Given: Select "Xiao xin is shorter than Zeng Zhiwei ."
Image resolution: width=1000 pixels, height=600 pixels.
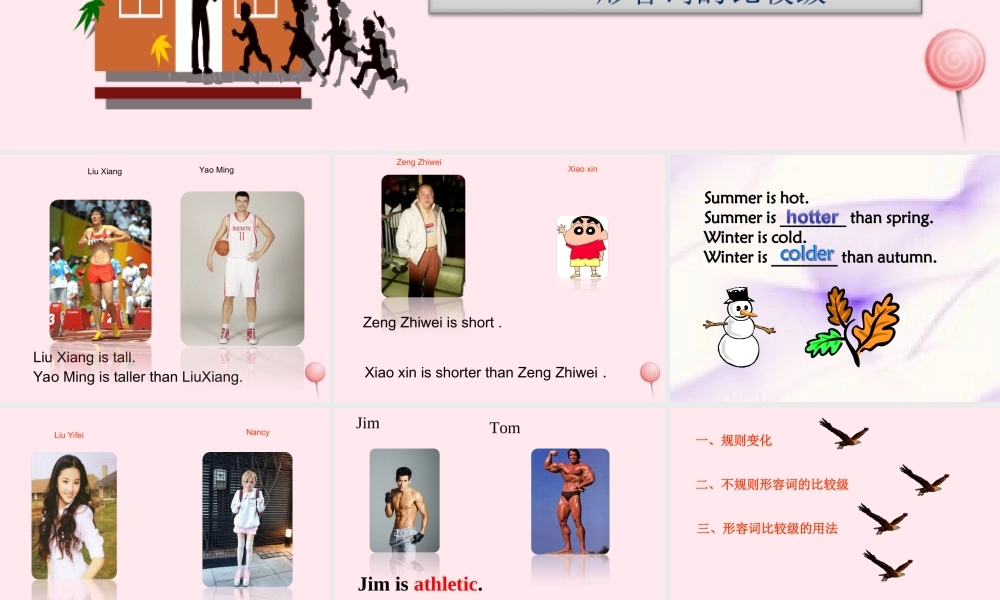Looking at the screenshot, I should (x=485, y=372).
